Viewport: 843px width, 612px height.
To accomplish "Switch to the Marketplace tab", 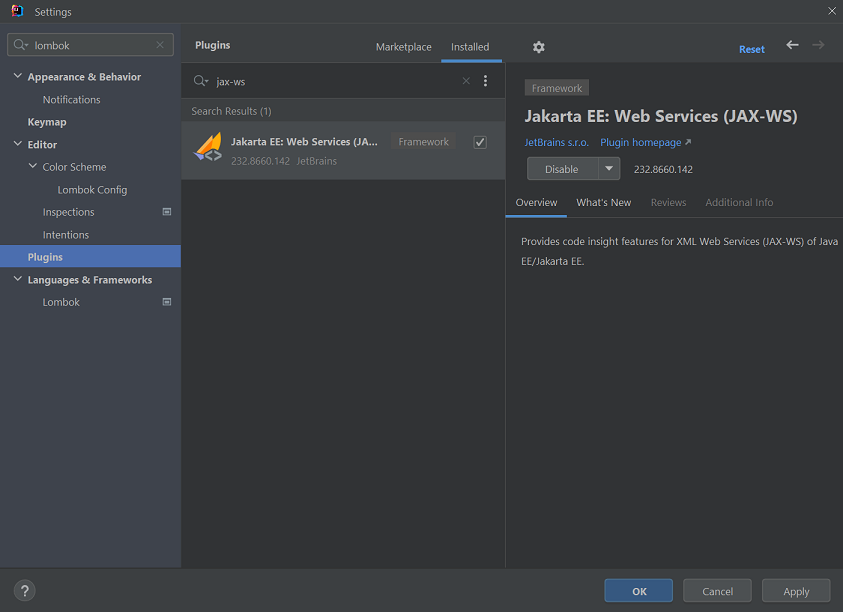I will pyautogui.click(x=403, y=47).
